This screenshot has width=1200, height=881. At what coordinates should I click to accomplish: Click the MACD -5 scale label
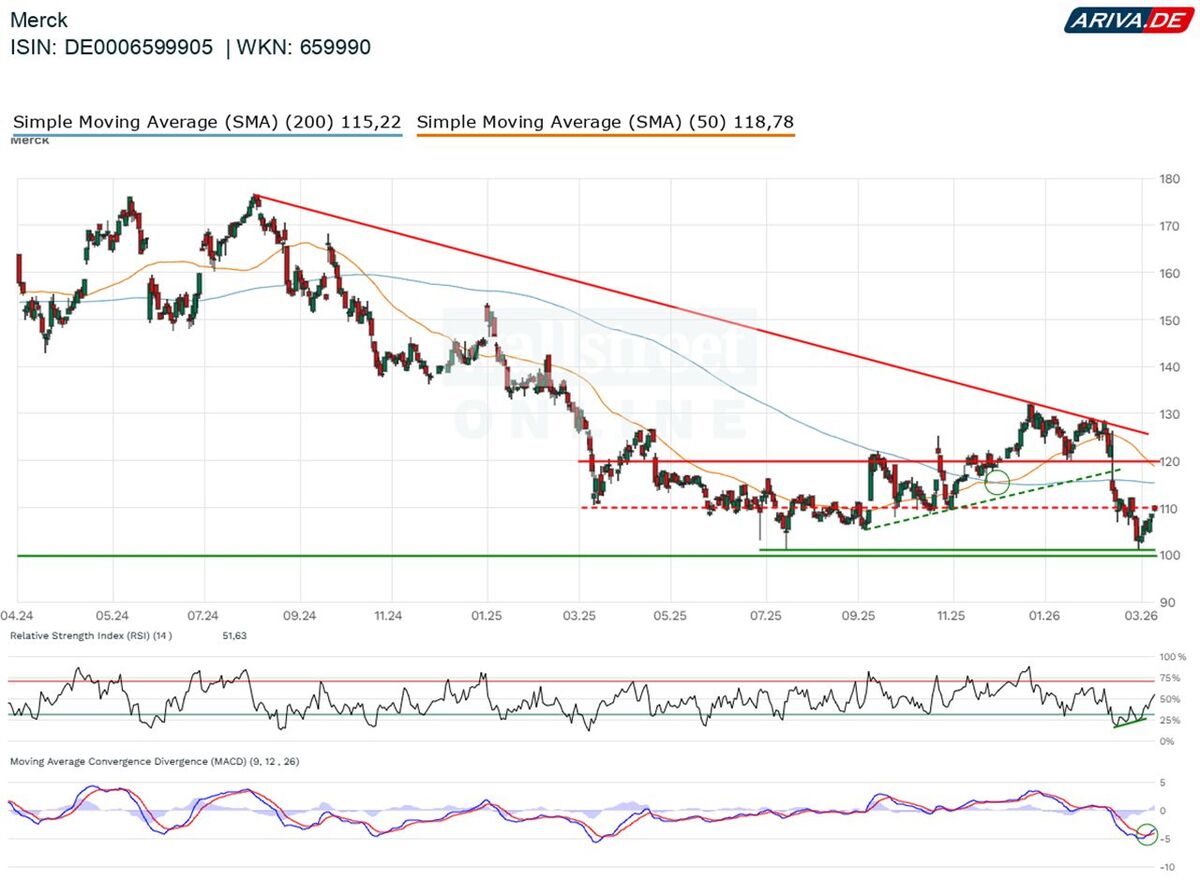1163,838
